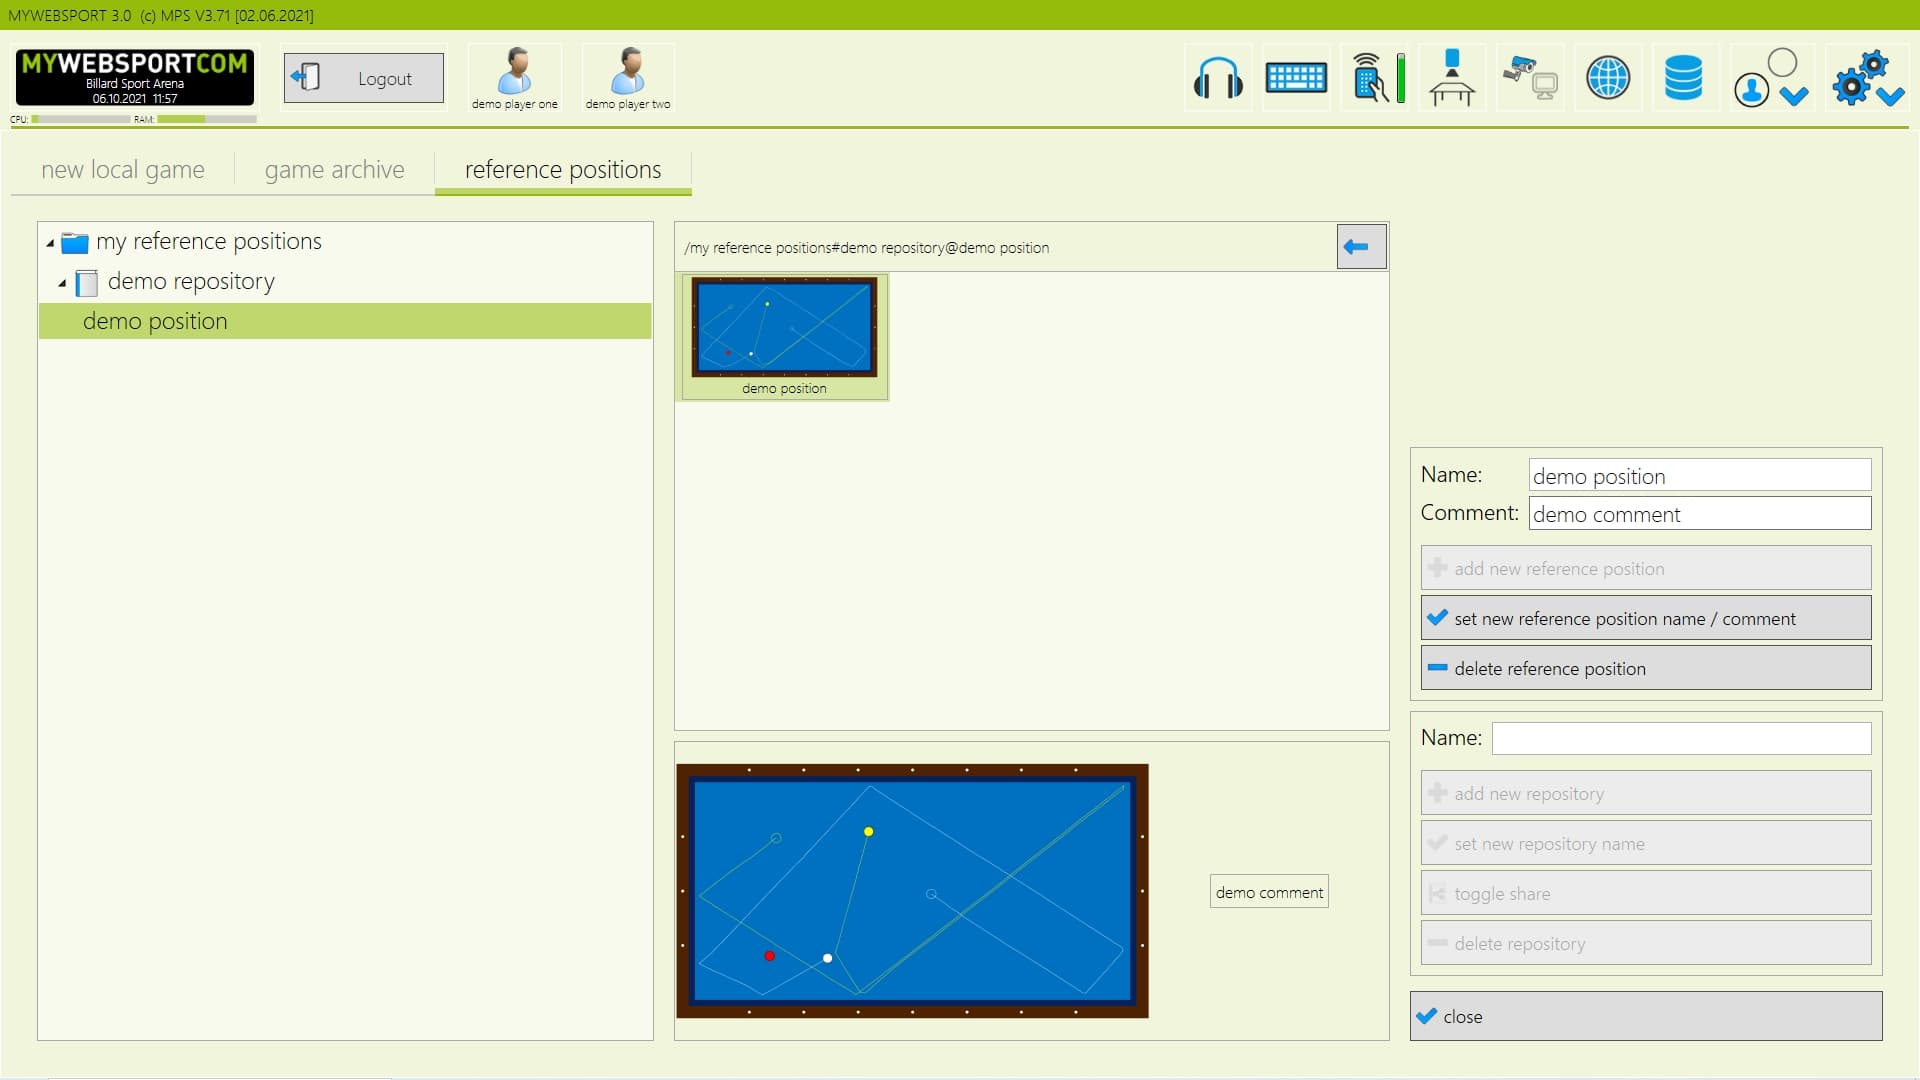Select demo position in the tree
This screenshot has height=1080, width=1920.
(345, 321)
